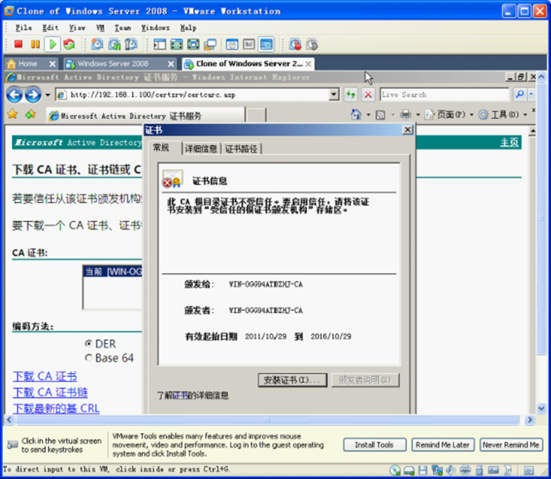Screen dimensions: 551x479
Task: Open the VMware VM menu
Action: [x=100, y=27]
